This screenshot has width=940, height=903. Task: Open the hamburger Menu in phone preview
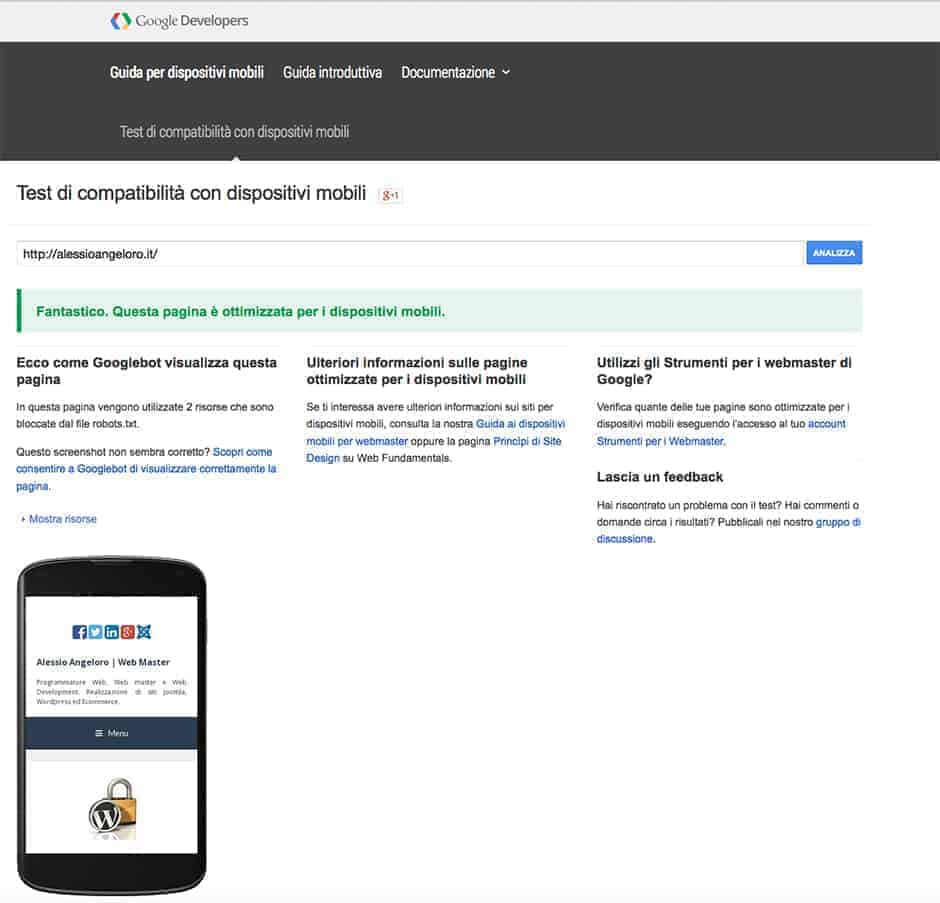pos(111,733)
